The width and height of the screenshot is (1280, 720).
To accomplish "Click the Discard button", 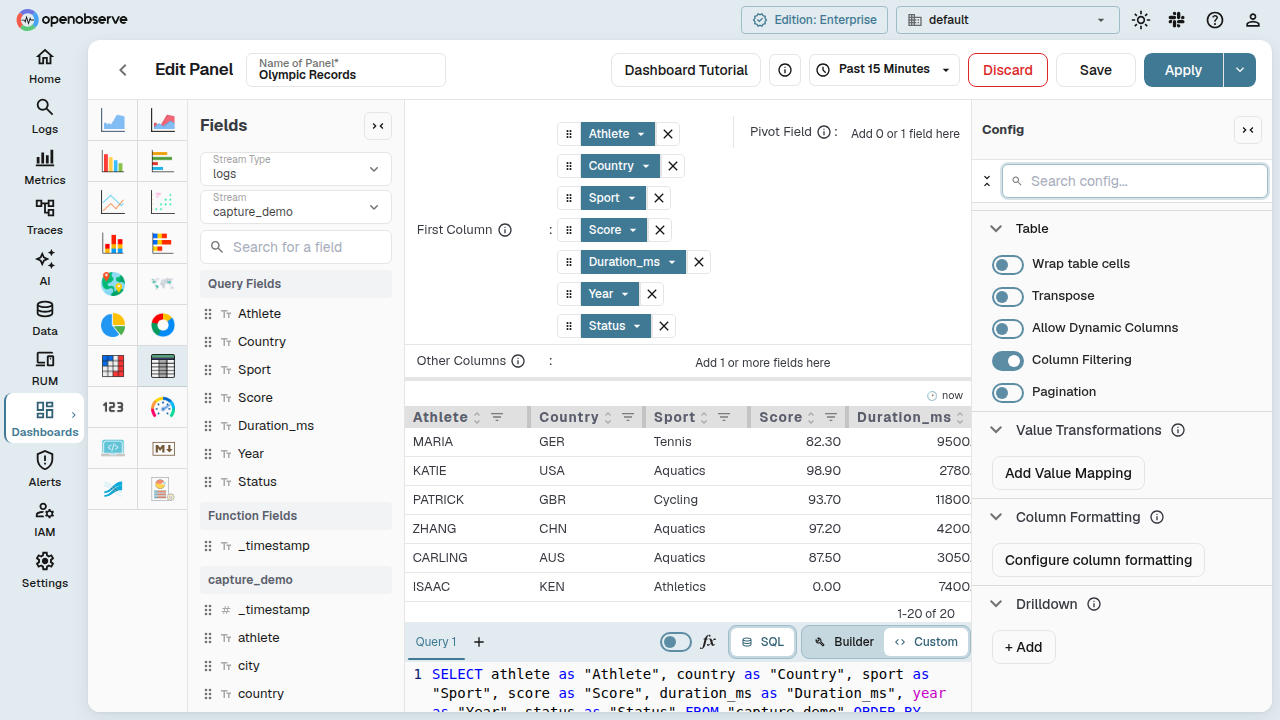I will (x=1008, y=70).
